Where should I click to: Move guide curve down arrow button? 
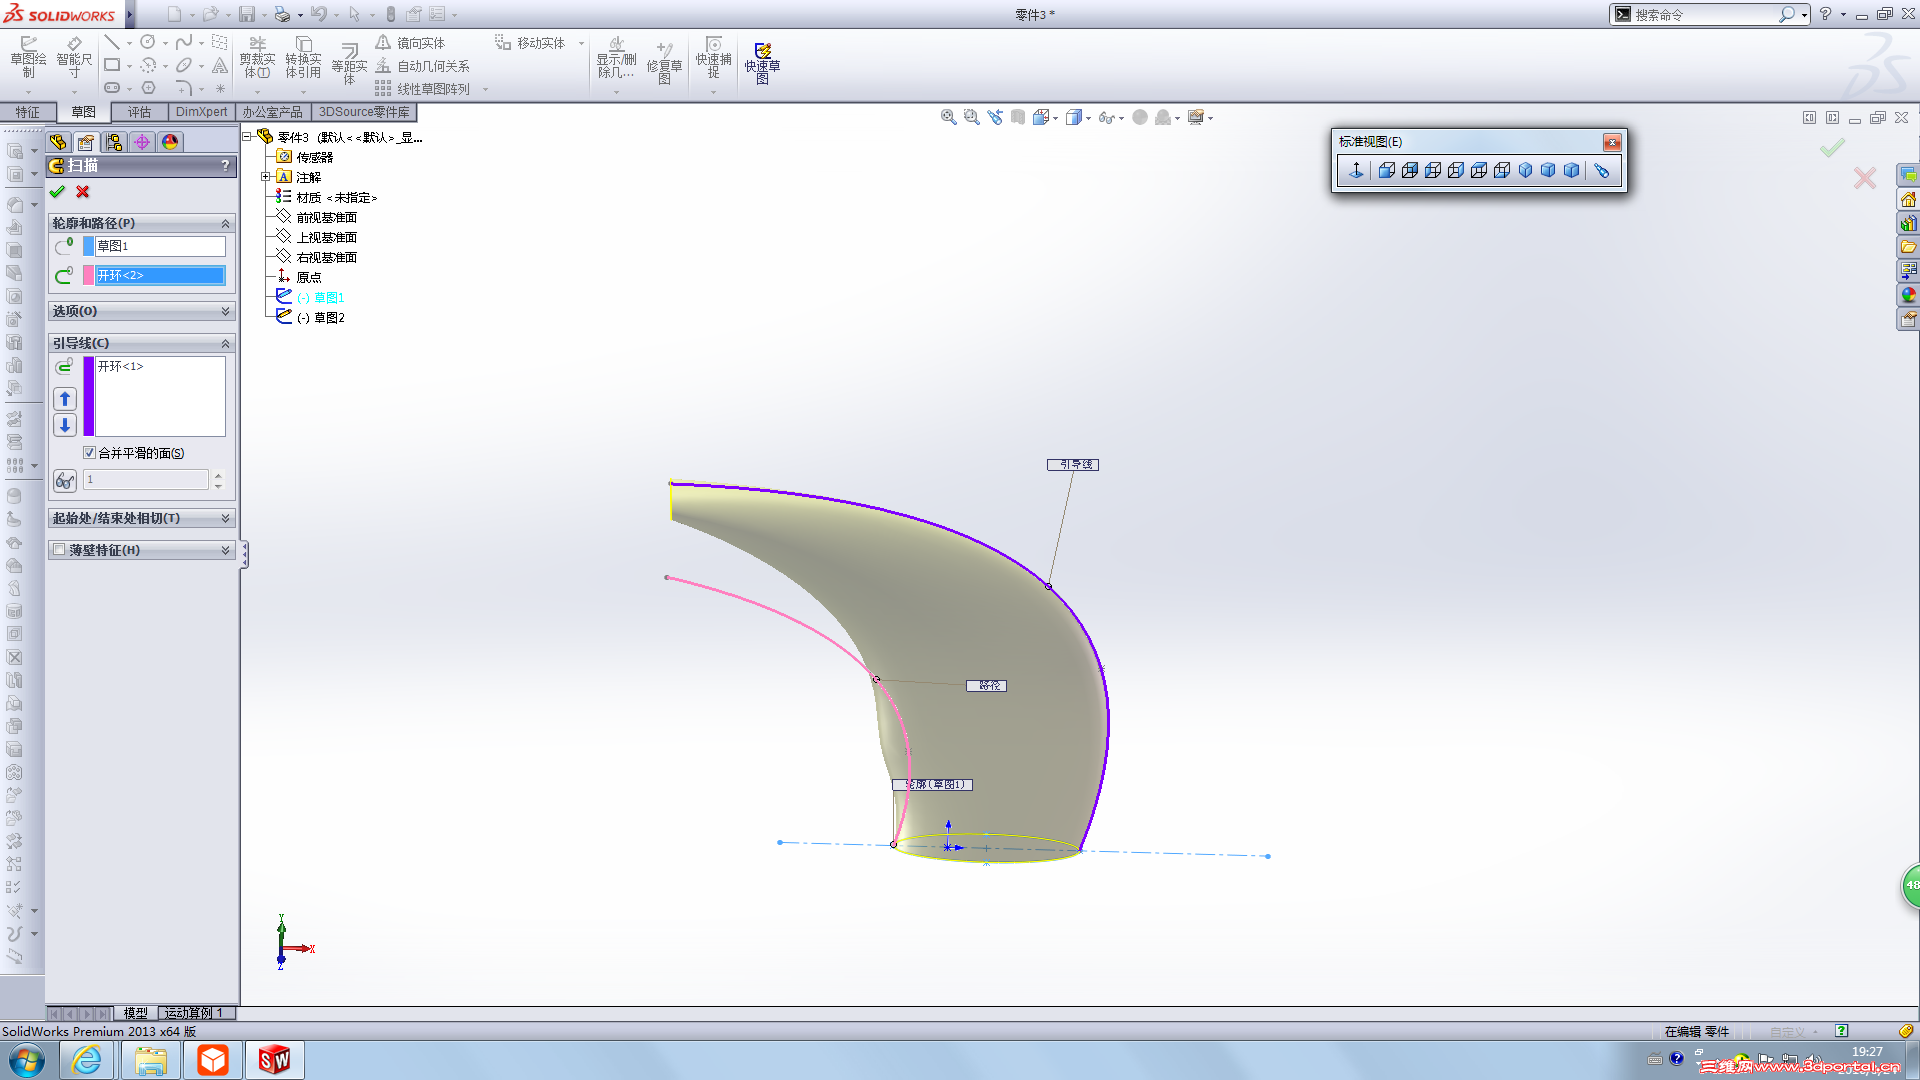point(65,425)
